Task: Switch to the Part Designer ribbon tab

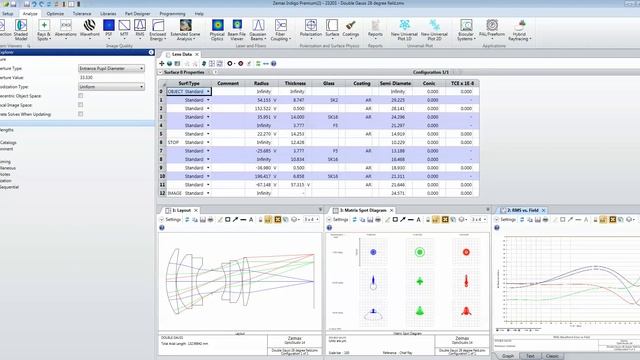Action: pos(138,13)
